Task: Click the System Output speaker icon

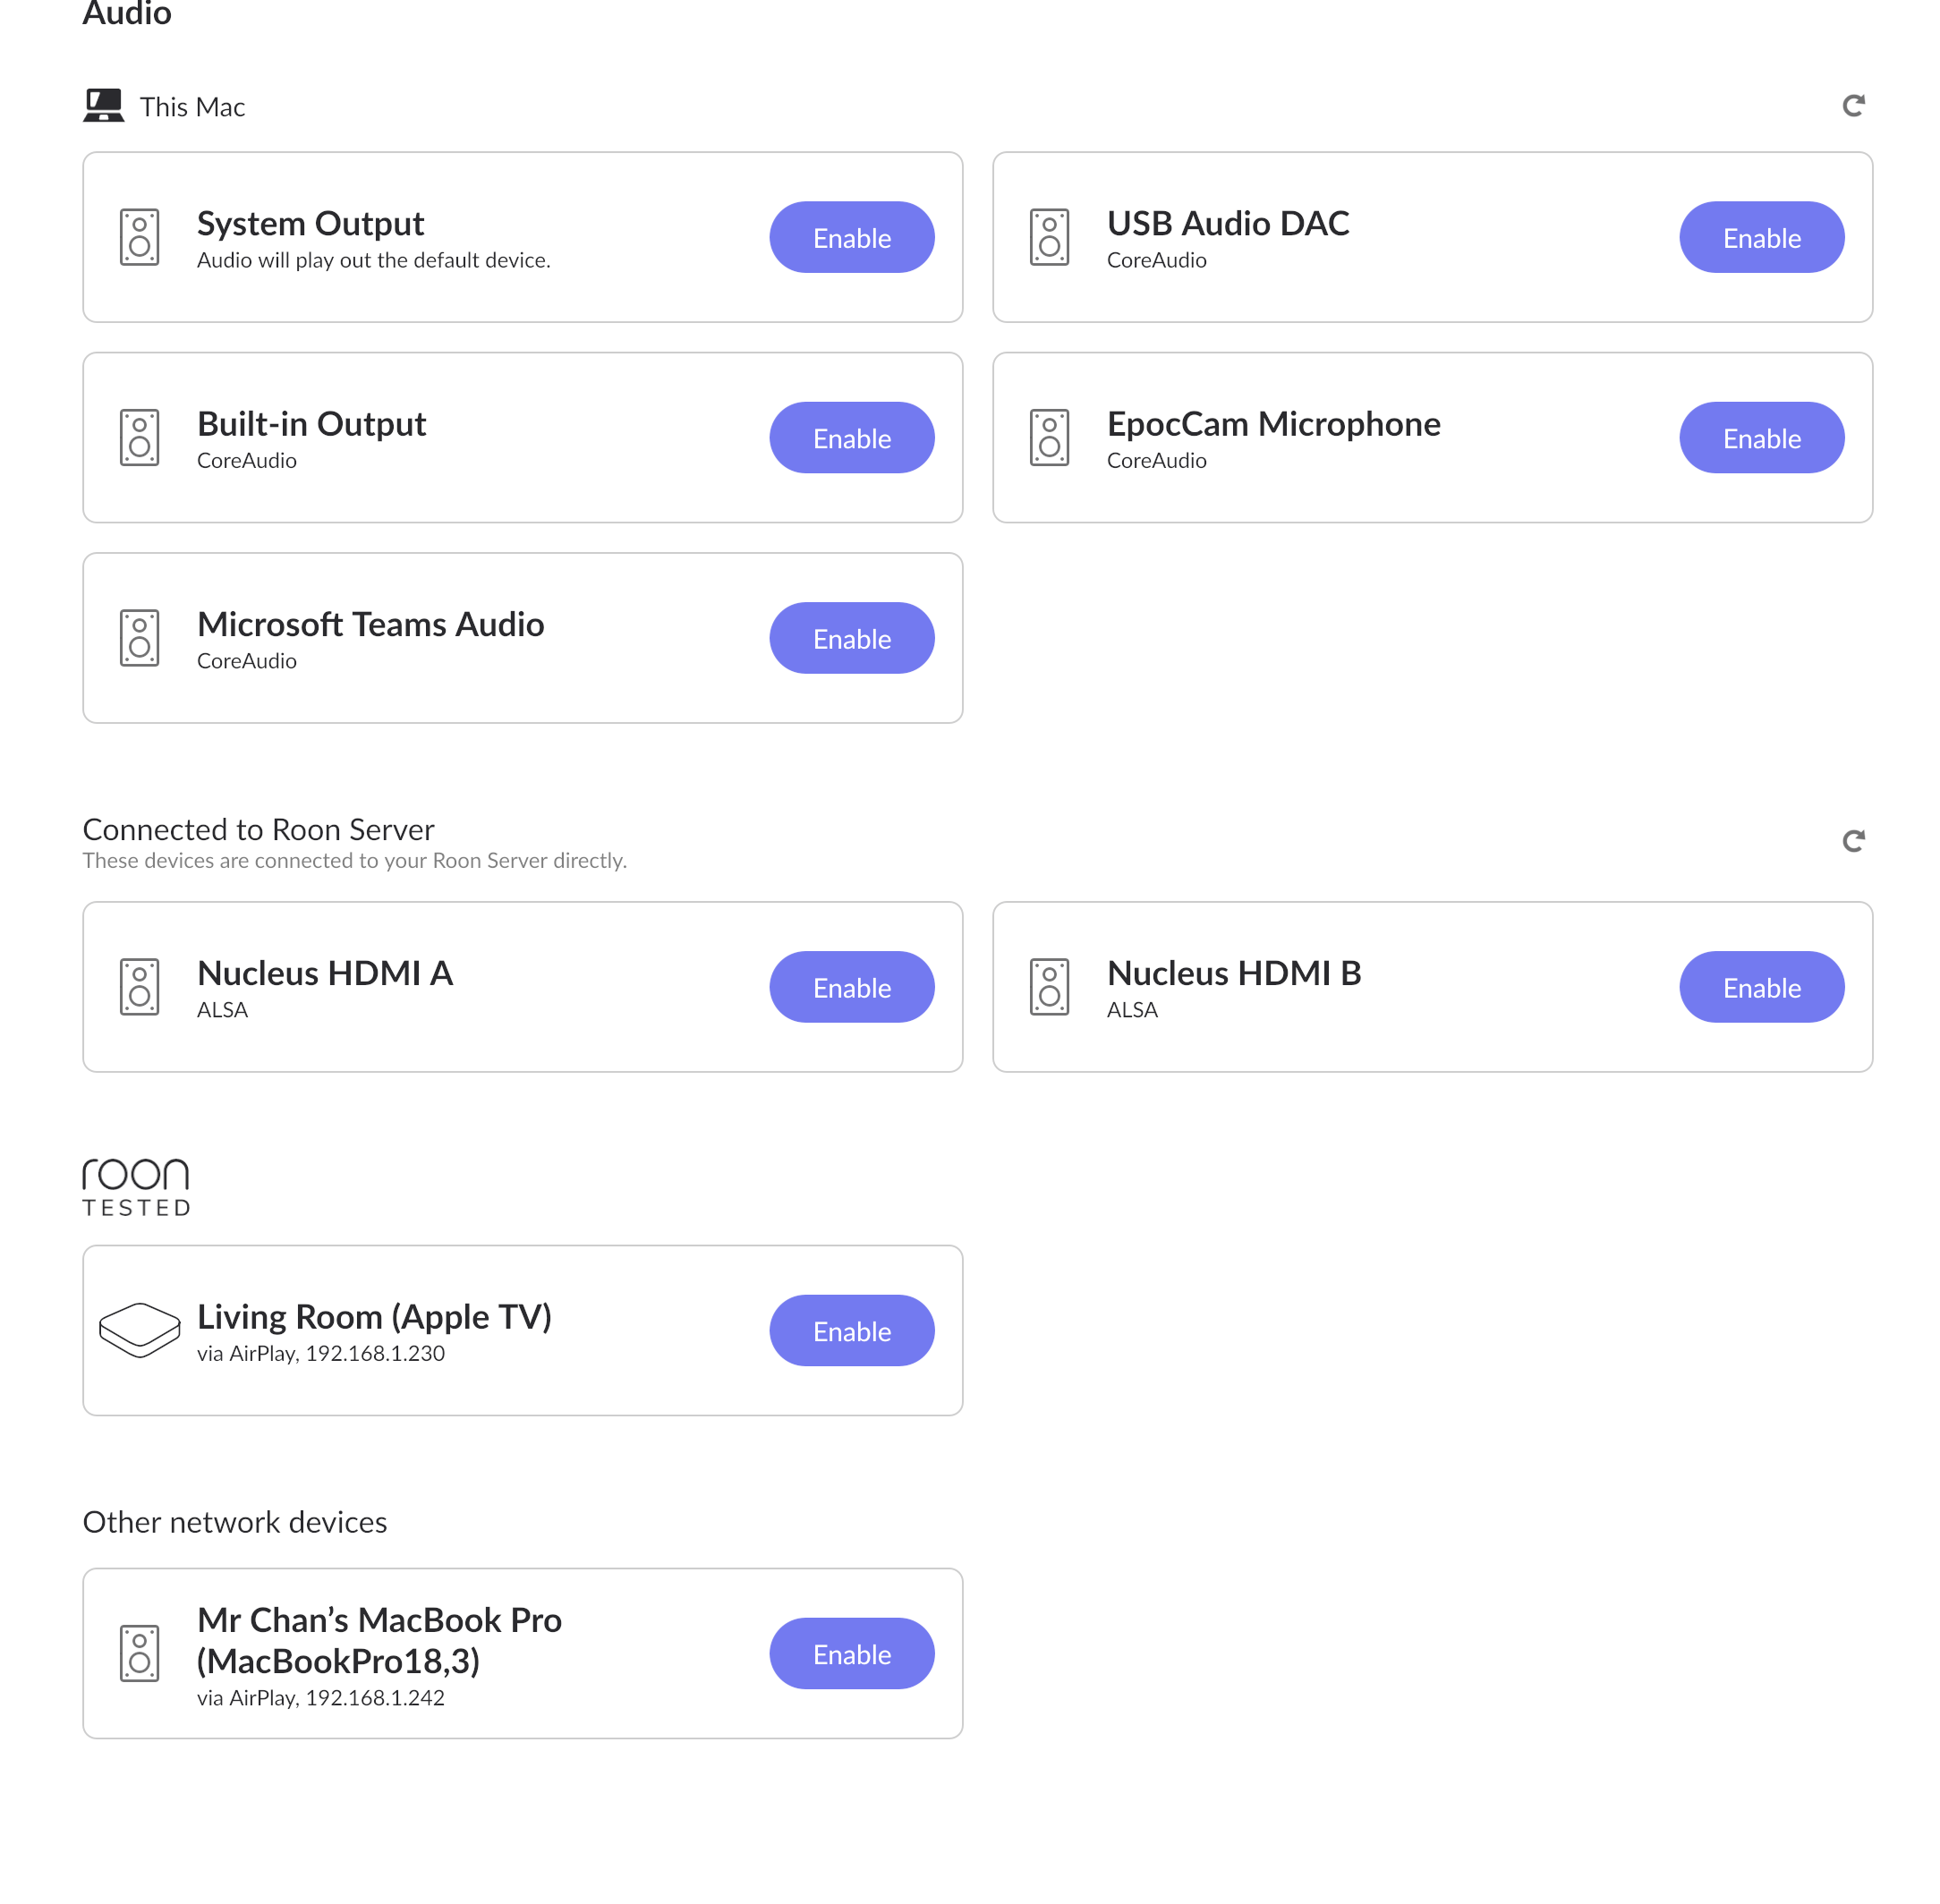Action: pos(140,237)
